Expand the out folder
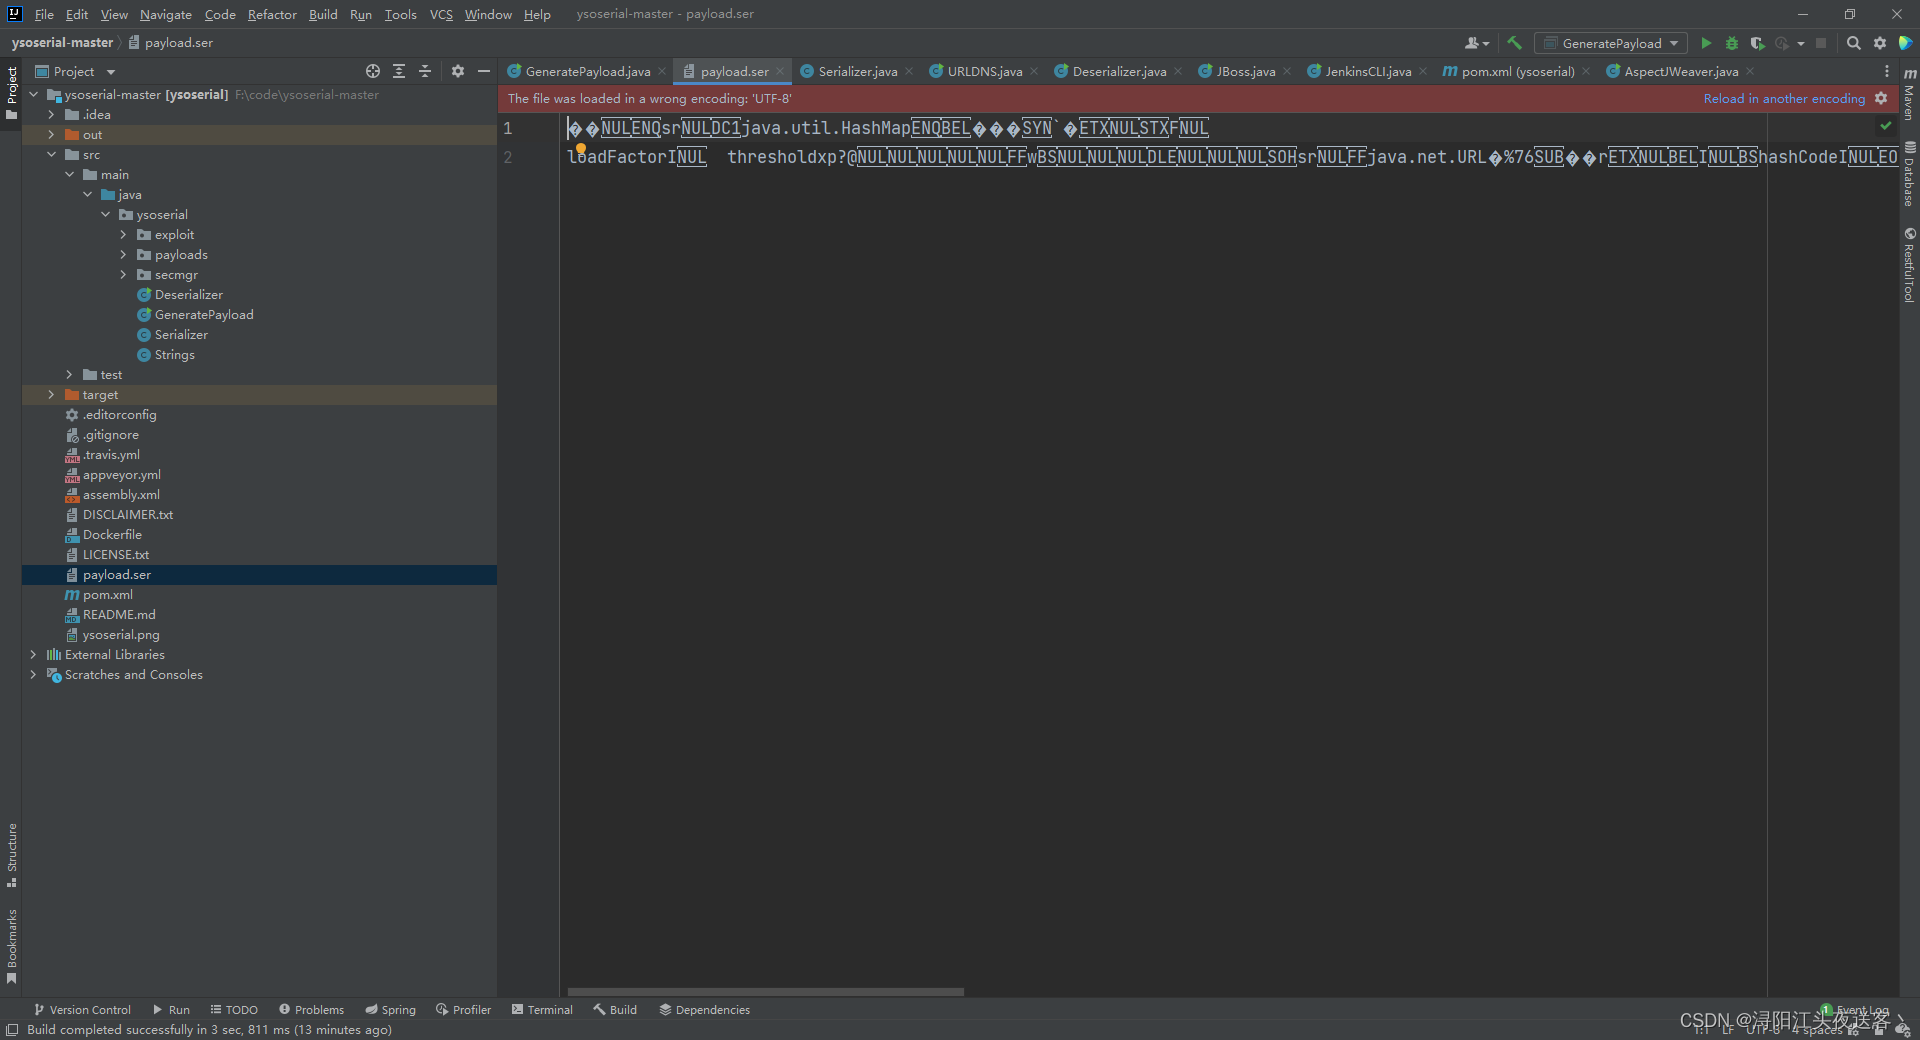Screen dimensions: 1920x1040 pos(51,135)
